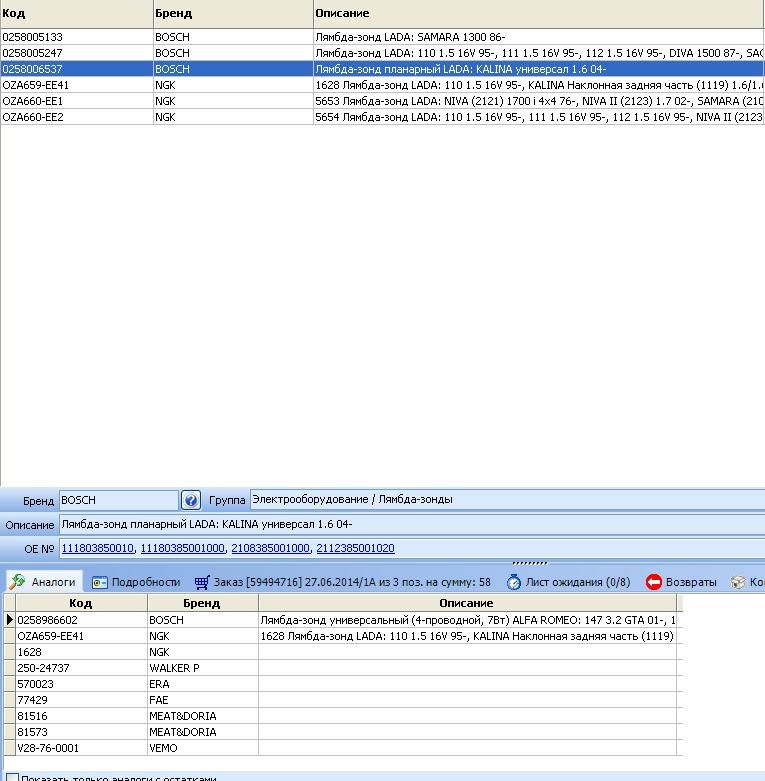Sort the analogs table by Бренд header

click(202, 603)
